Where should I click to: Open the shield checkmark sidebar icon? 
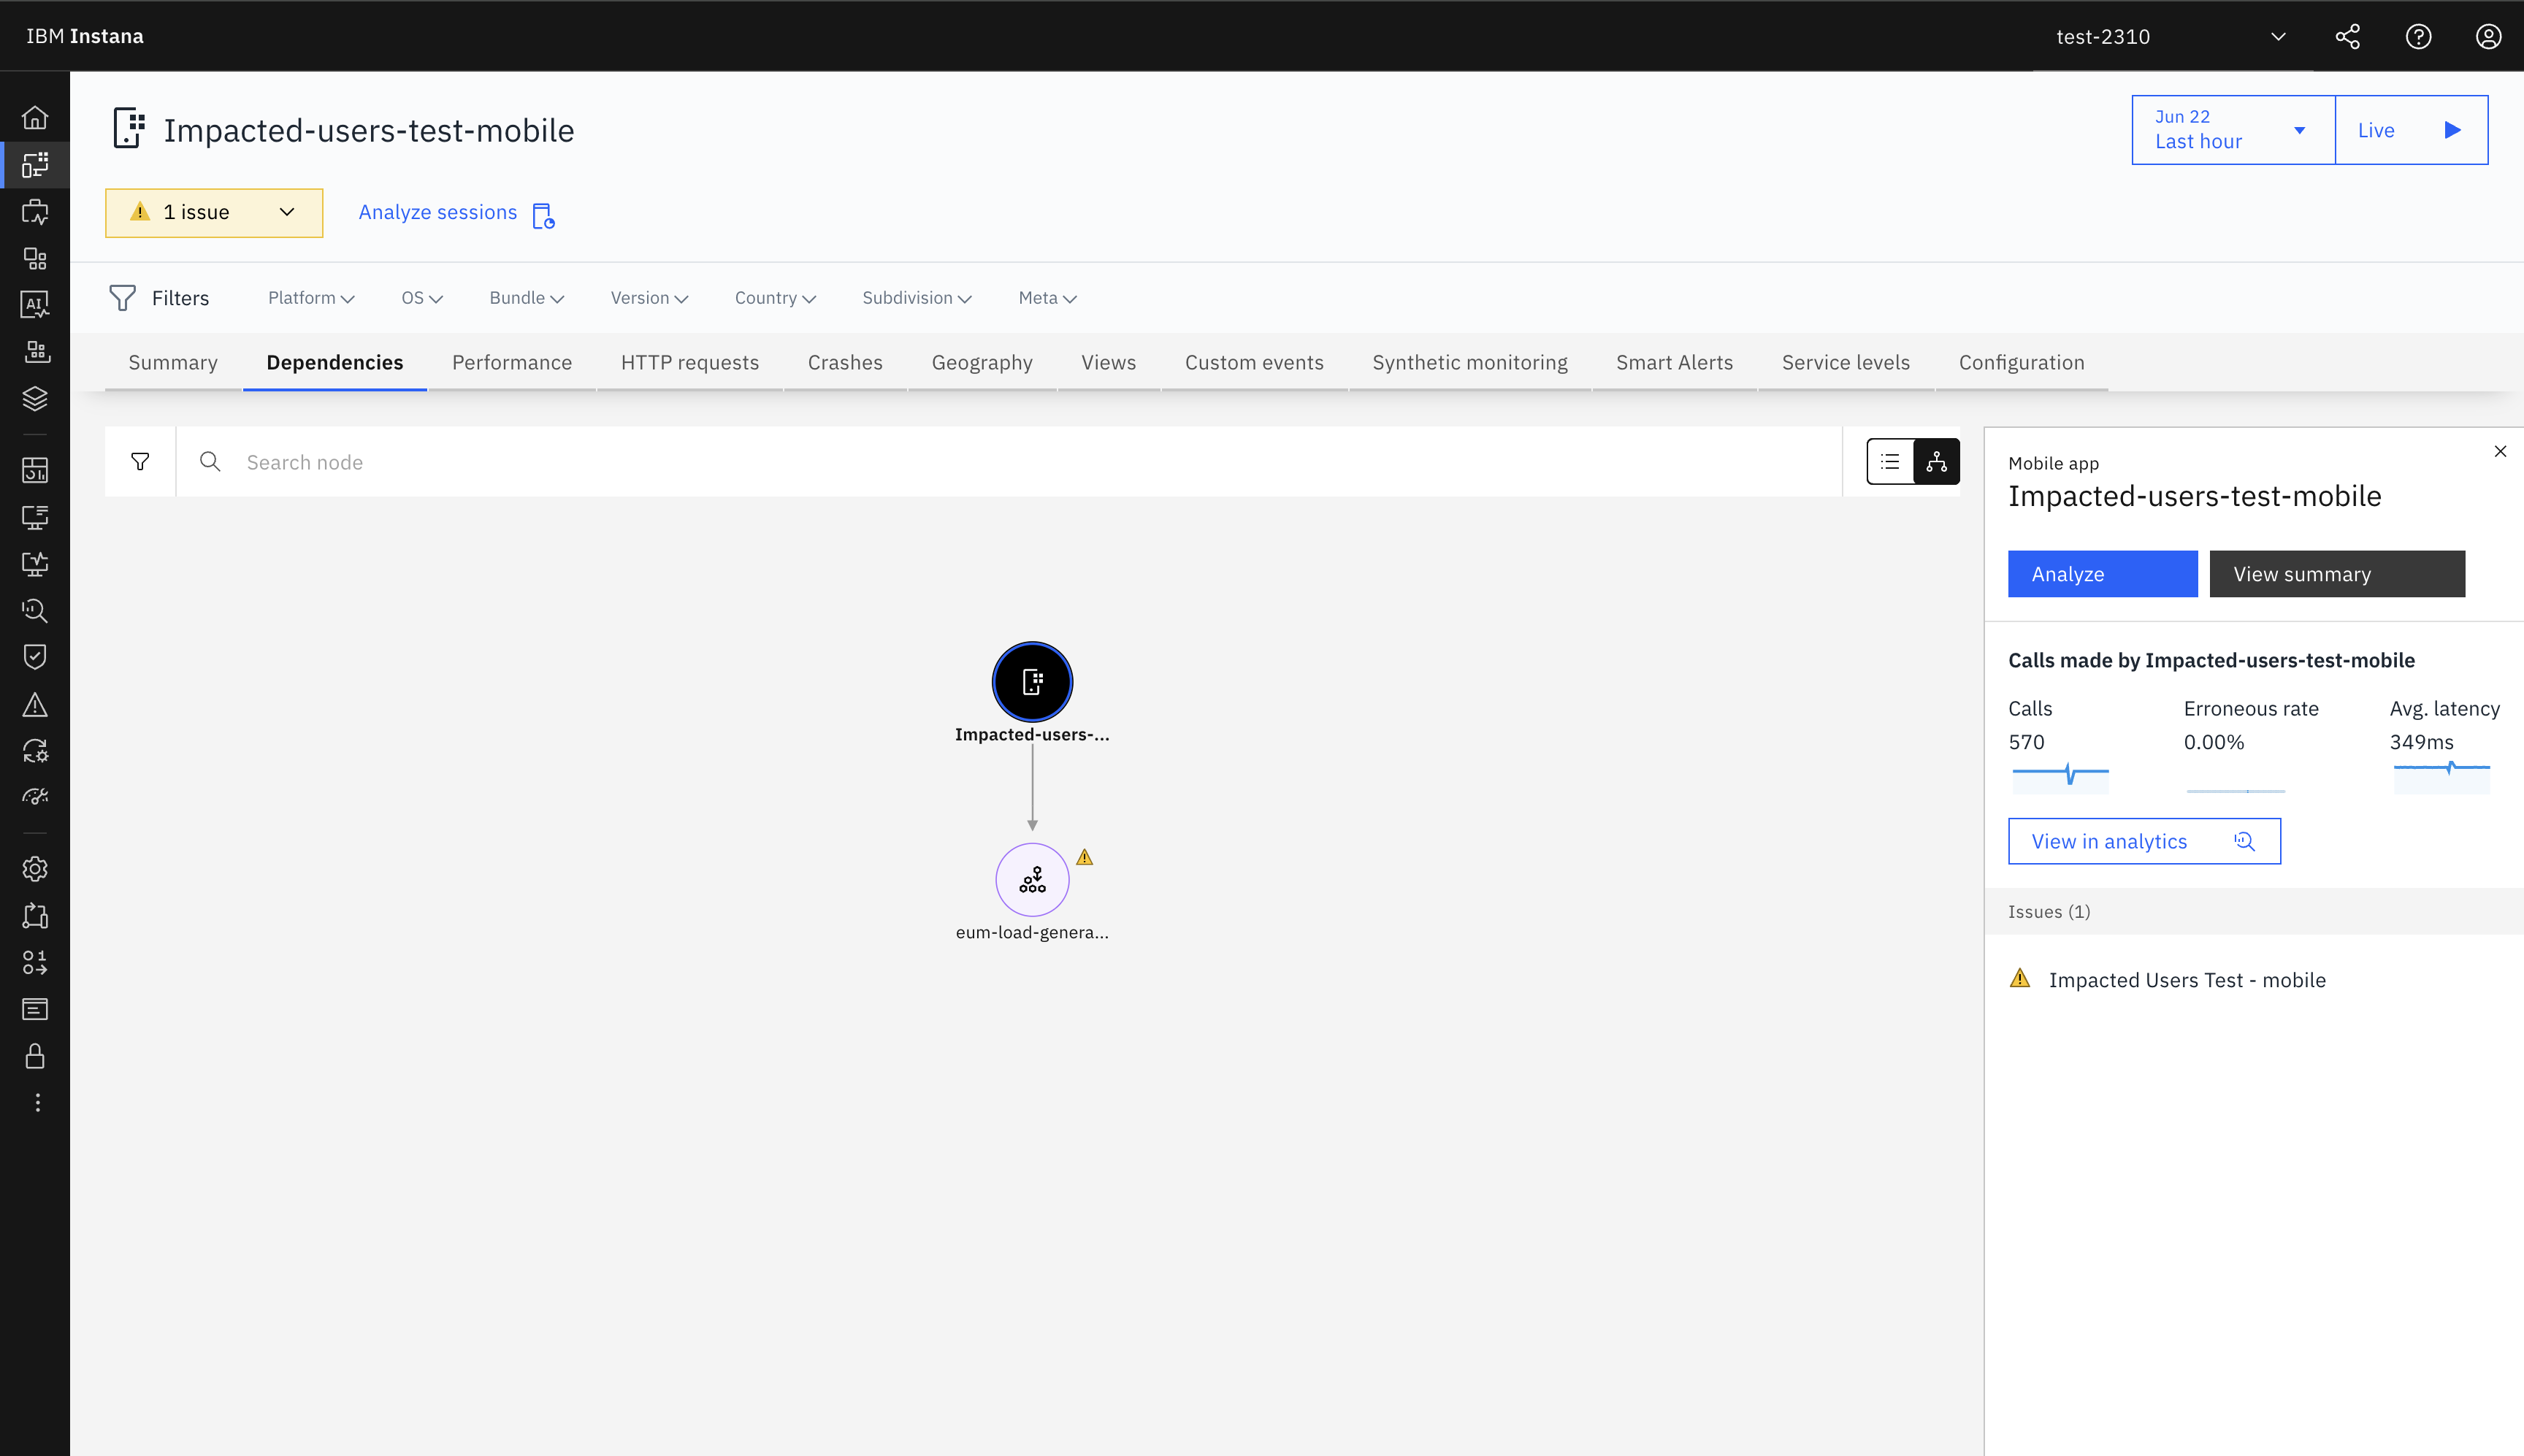(35, 657)
